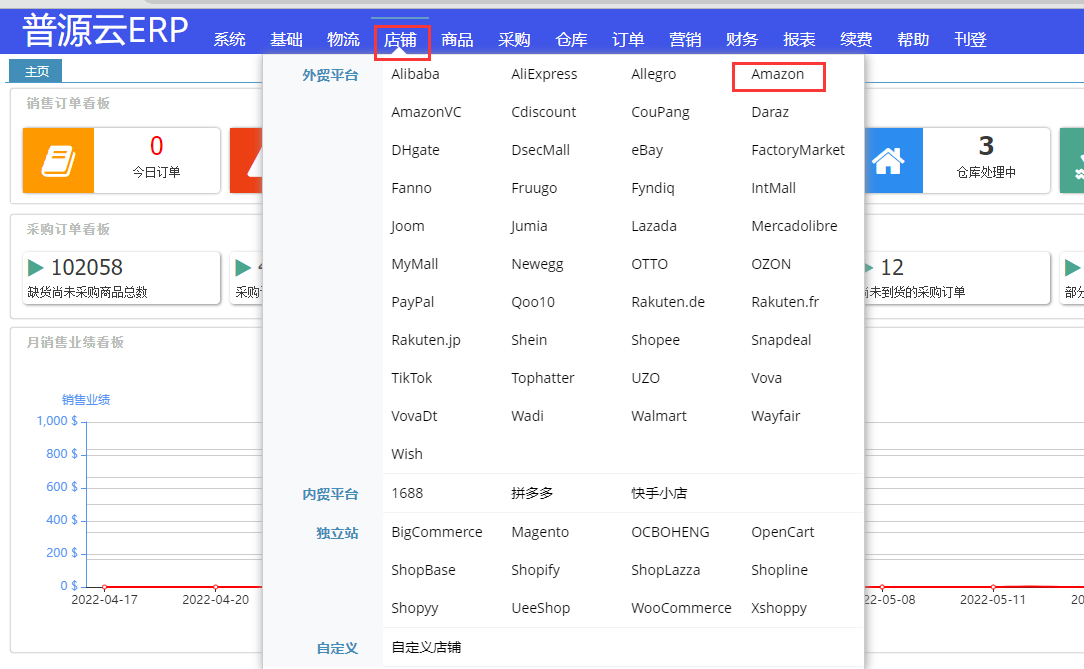Open the Xshoppy store option

[x=779, y=609]
